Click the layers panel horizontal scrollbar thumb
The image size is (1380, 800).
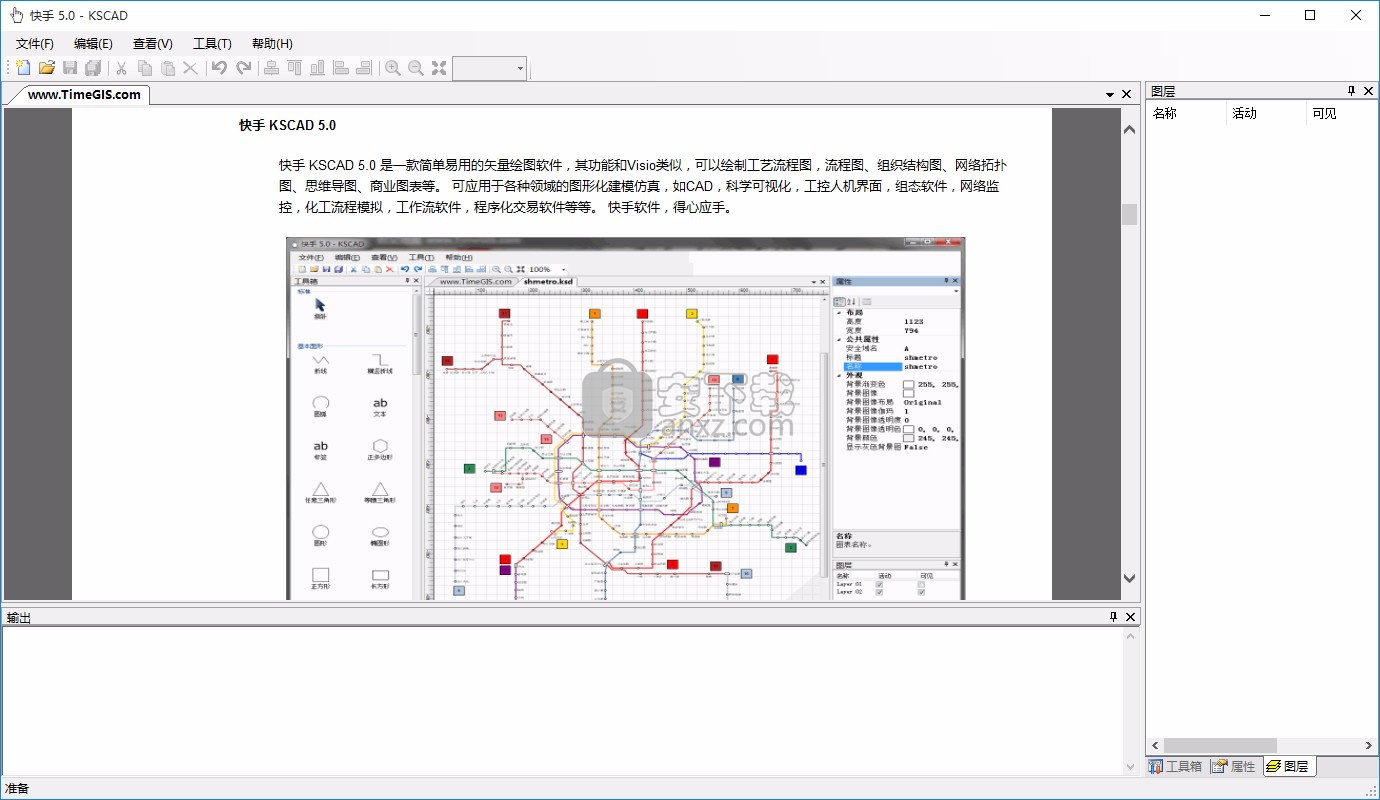point(1220,746)
